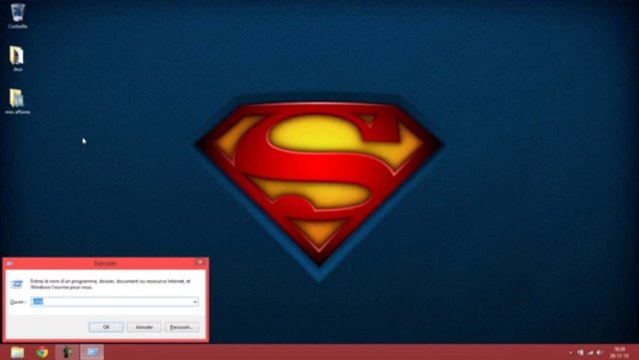Click the Parcourir... button

coord(182,327)
